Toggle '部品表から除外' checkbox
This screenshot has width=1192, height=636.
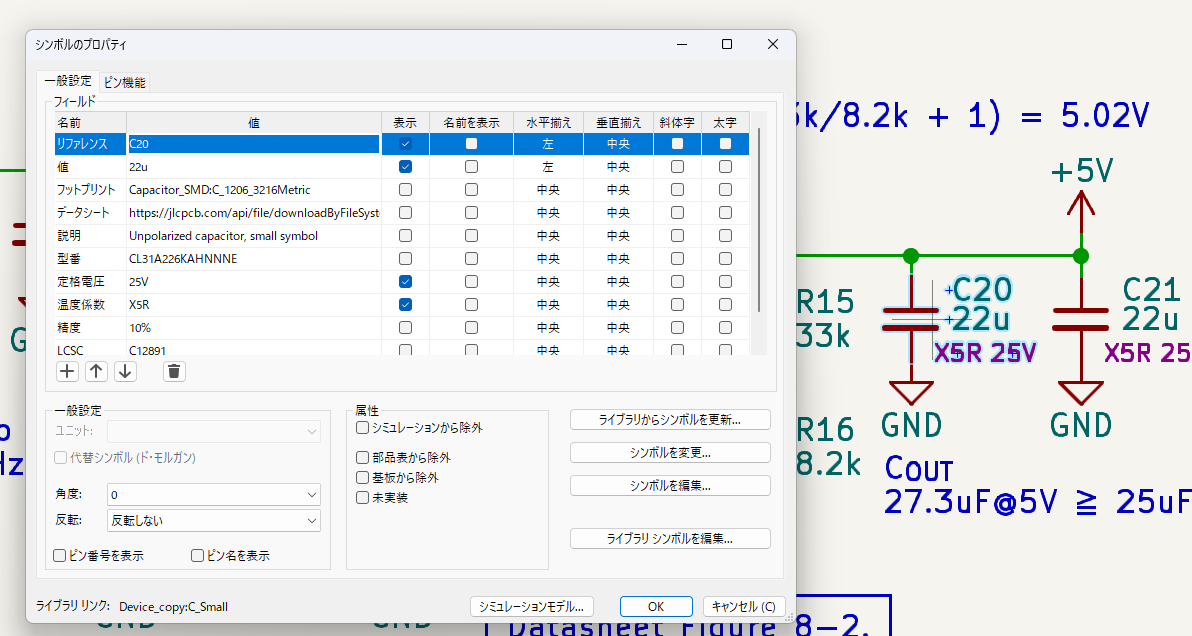(362, 458)
